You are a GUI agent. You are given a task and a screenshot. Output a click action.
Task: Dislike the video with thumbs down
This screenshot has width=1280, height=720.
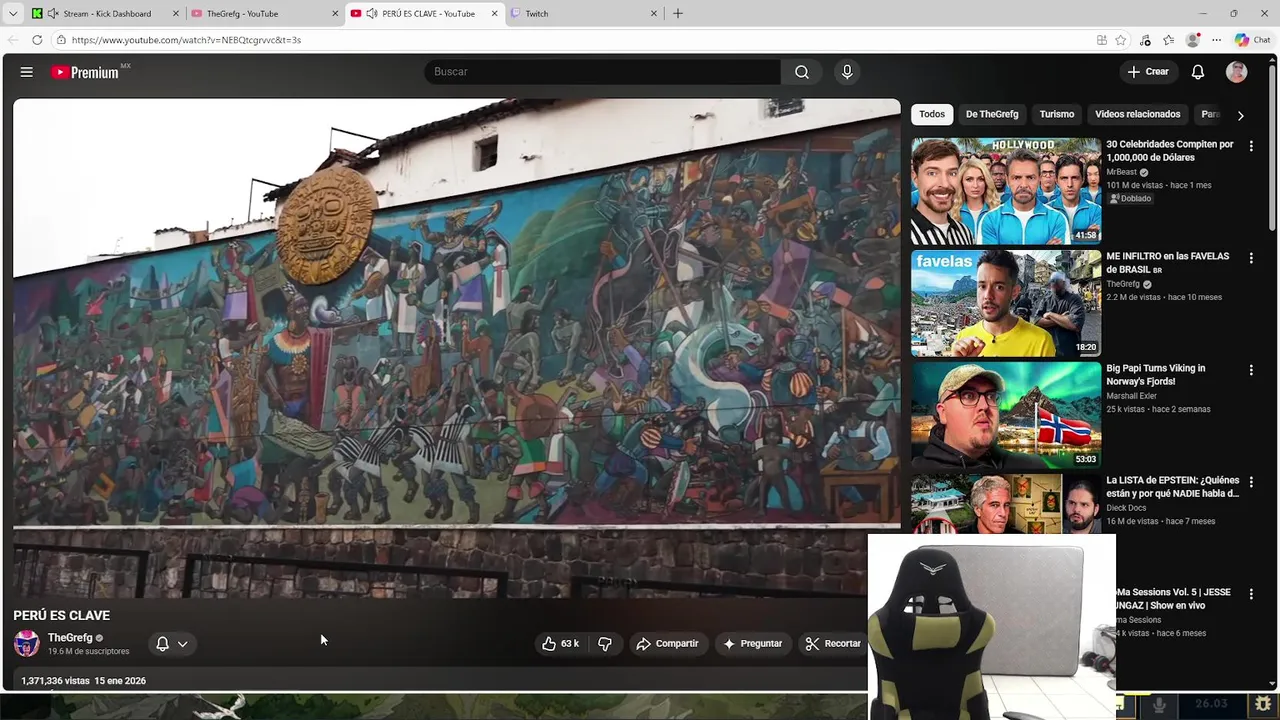[x=605, y=644]
